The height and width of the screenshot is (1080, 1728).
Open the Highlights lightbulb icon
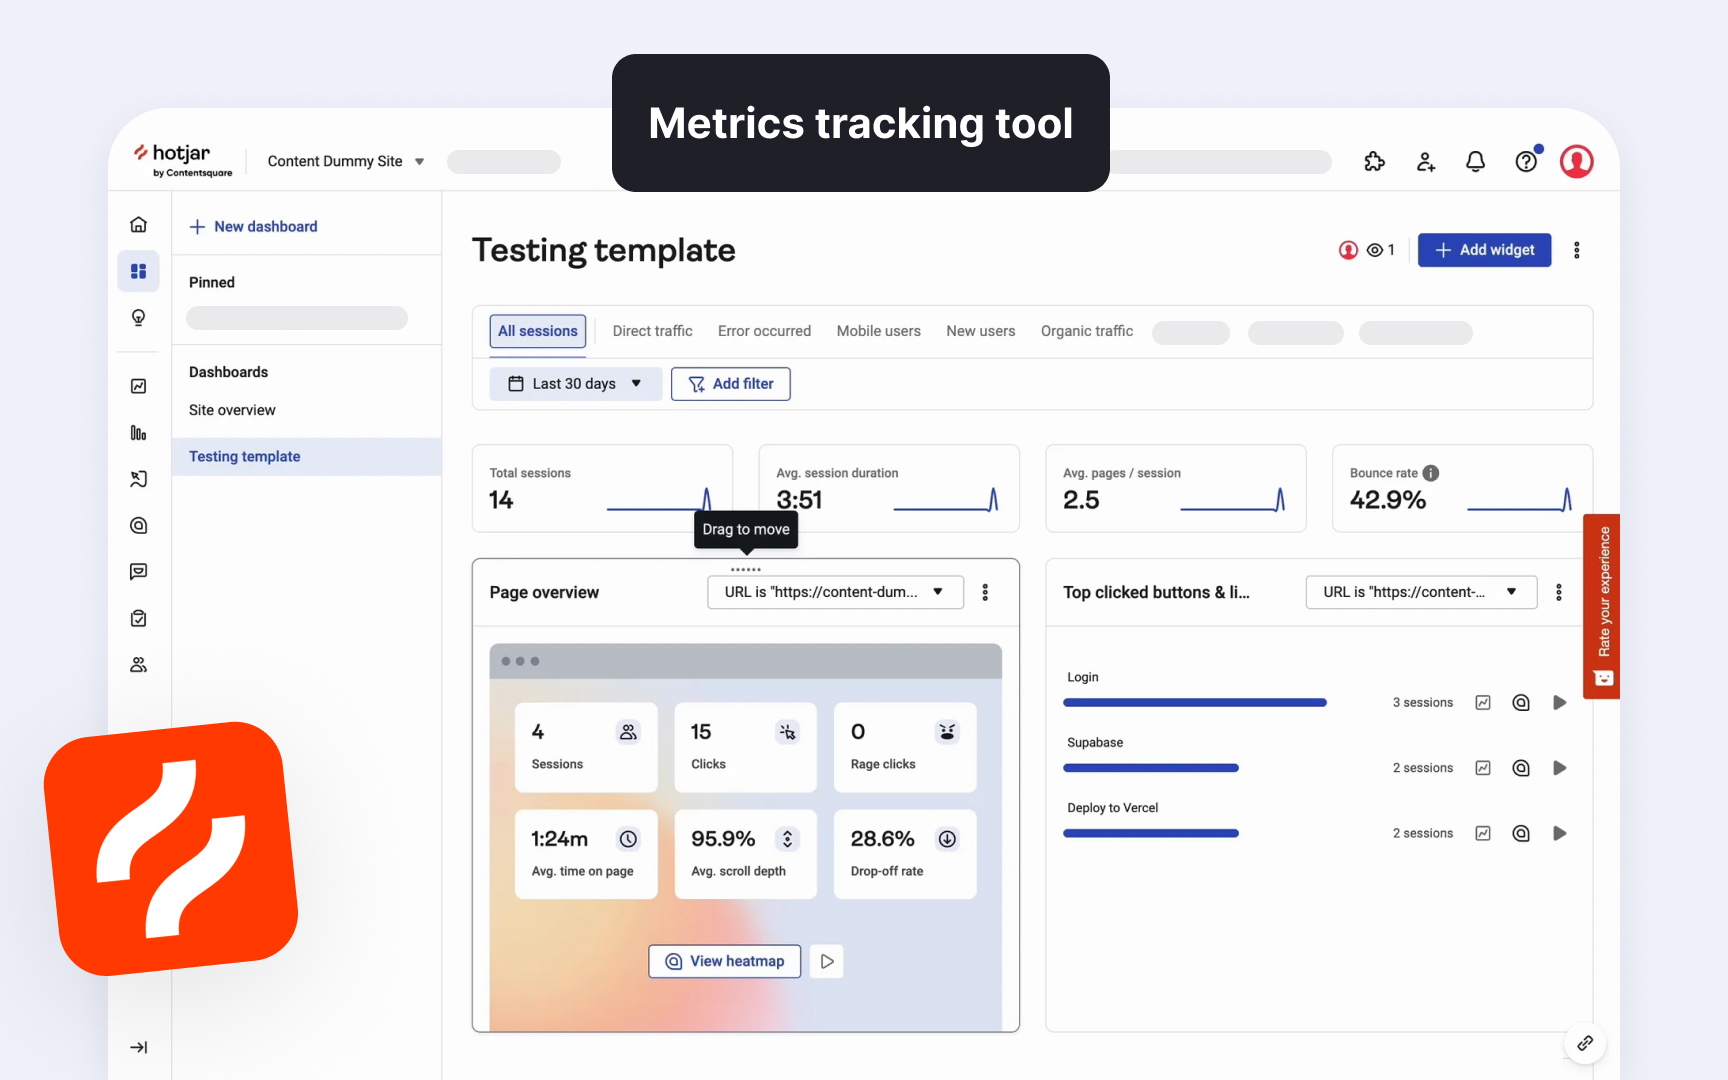coord(139,317)
